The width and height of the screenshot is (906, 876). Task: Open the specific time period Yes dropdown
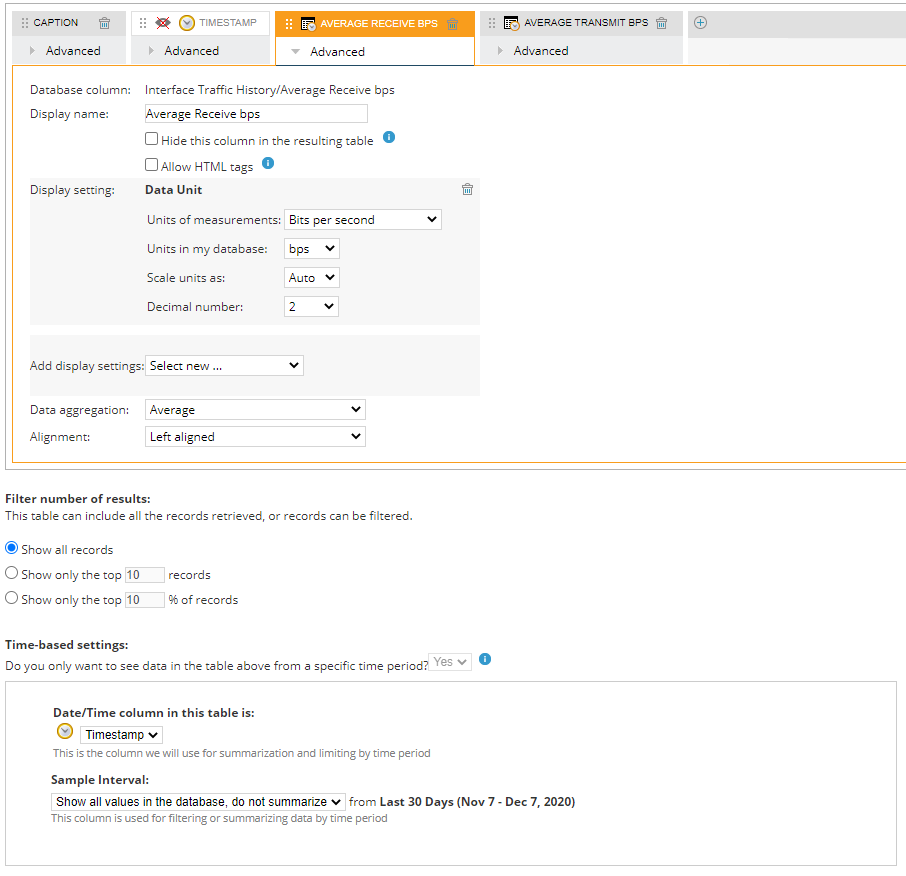click(x=450, y=662)
